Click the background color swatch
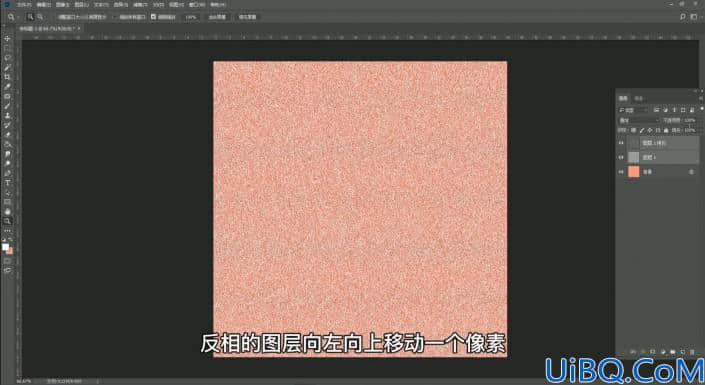 click(x=10, y=251)
